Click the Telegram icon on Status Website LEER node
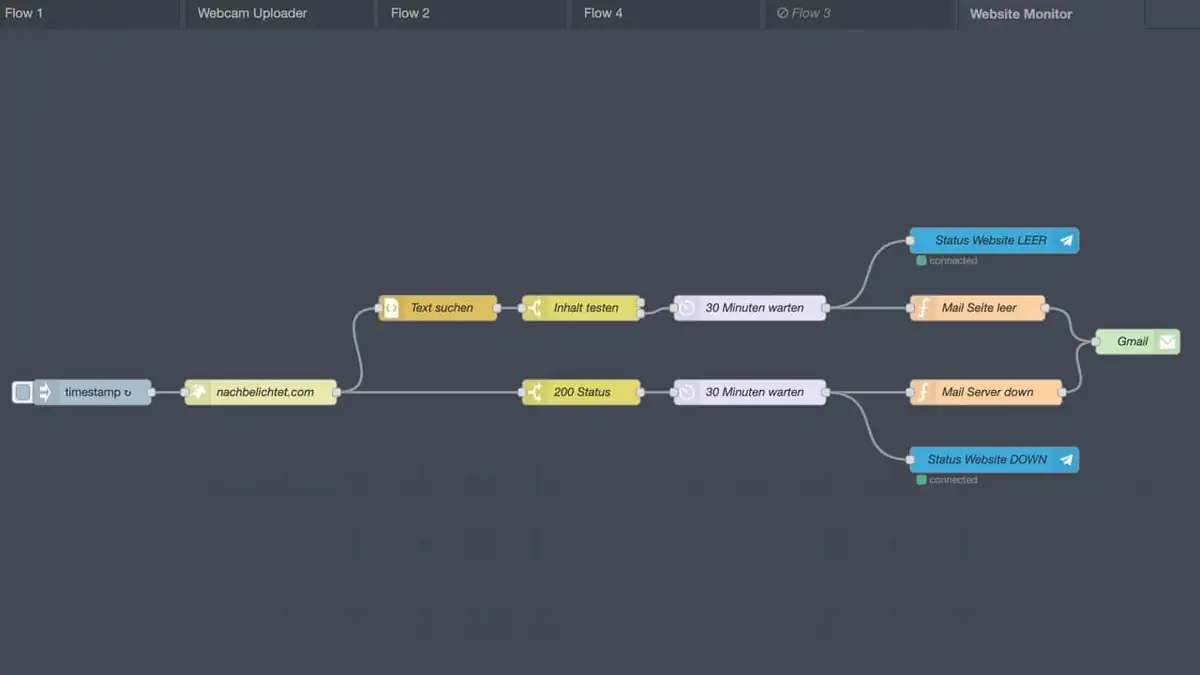Viewport: 1200px width, 675px height. coord(1066,240)
